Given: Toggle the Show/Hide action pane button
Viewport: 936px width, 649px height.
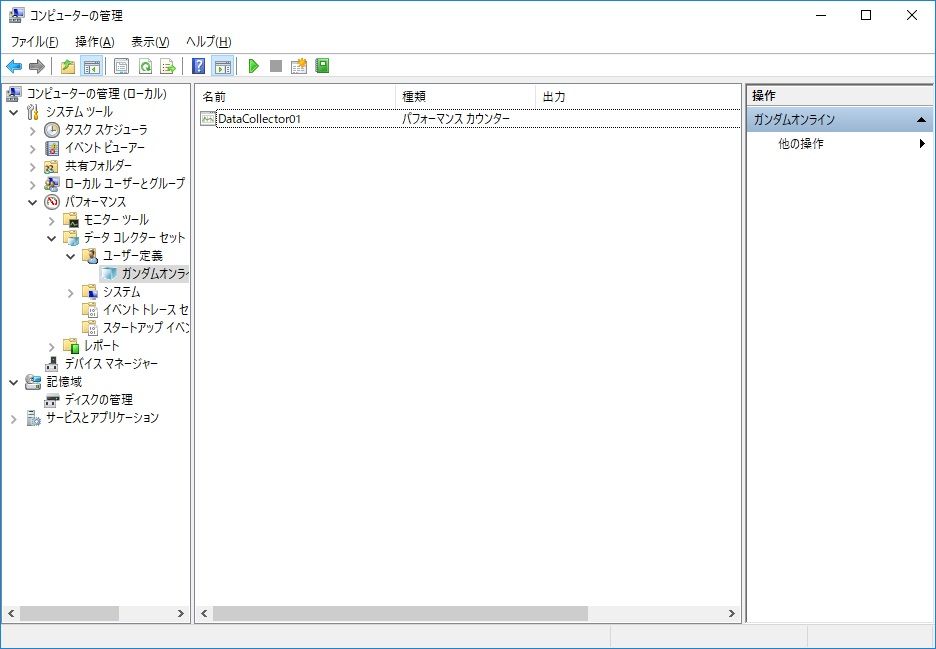Looking at the screenshot, I should [222, 66].
